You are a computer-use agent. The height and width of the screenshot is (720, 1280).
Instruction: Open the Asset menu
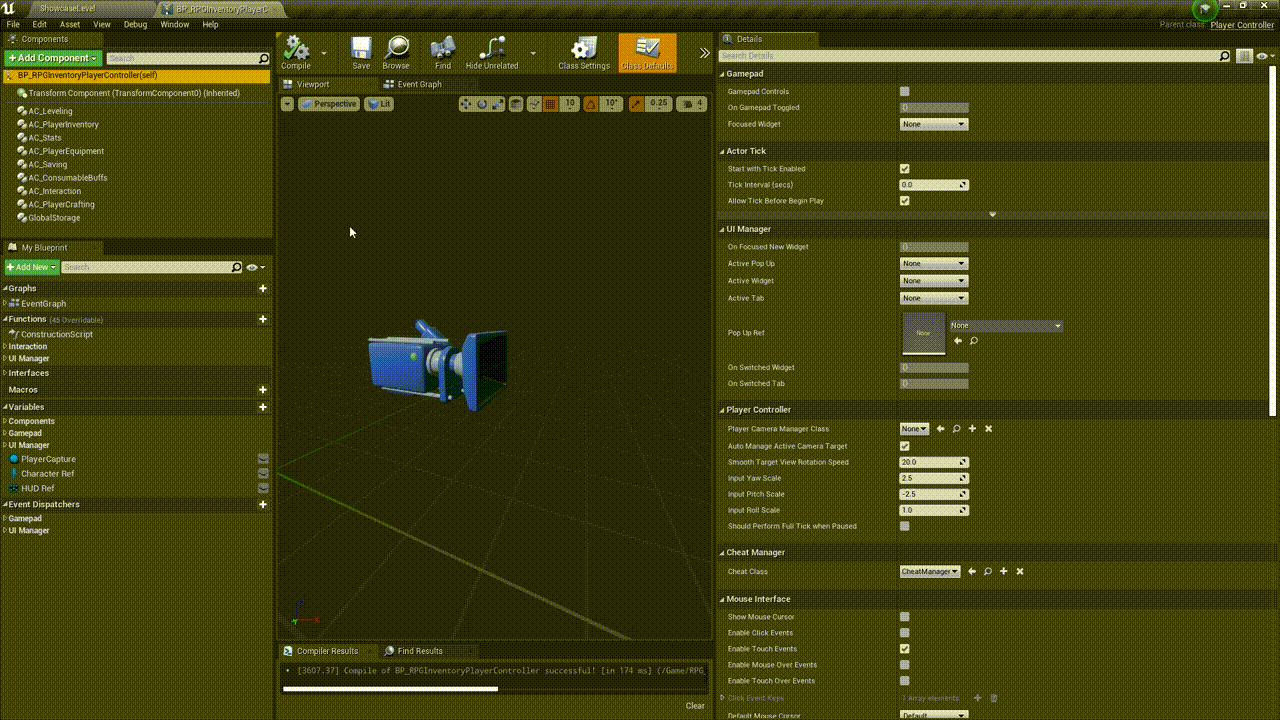[x=70, y=24]
